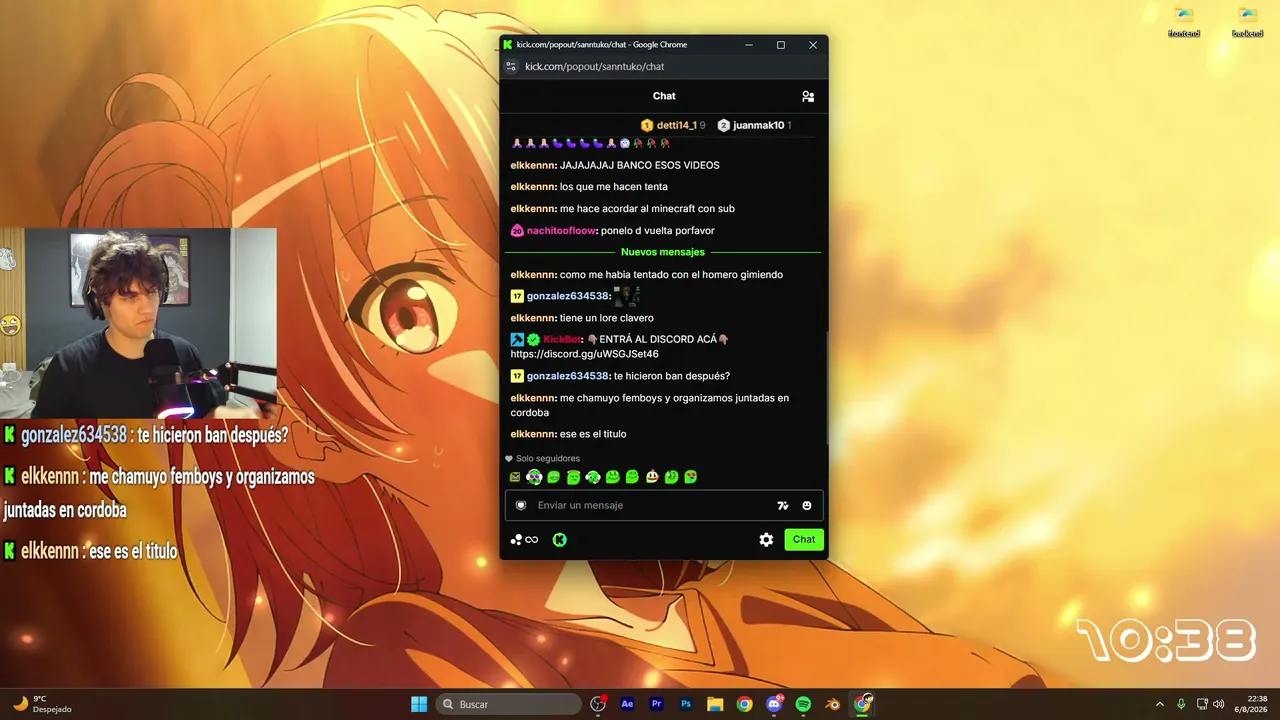Click the microphone tray icon
Screen dimensions: 1280x720
click(x=1181, y=704)
